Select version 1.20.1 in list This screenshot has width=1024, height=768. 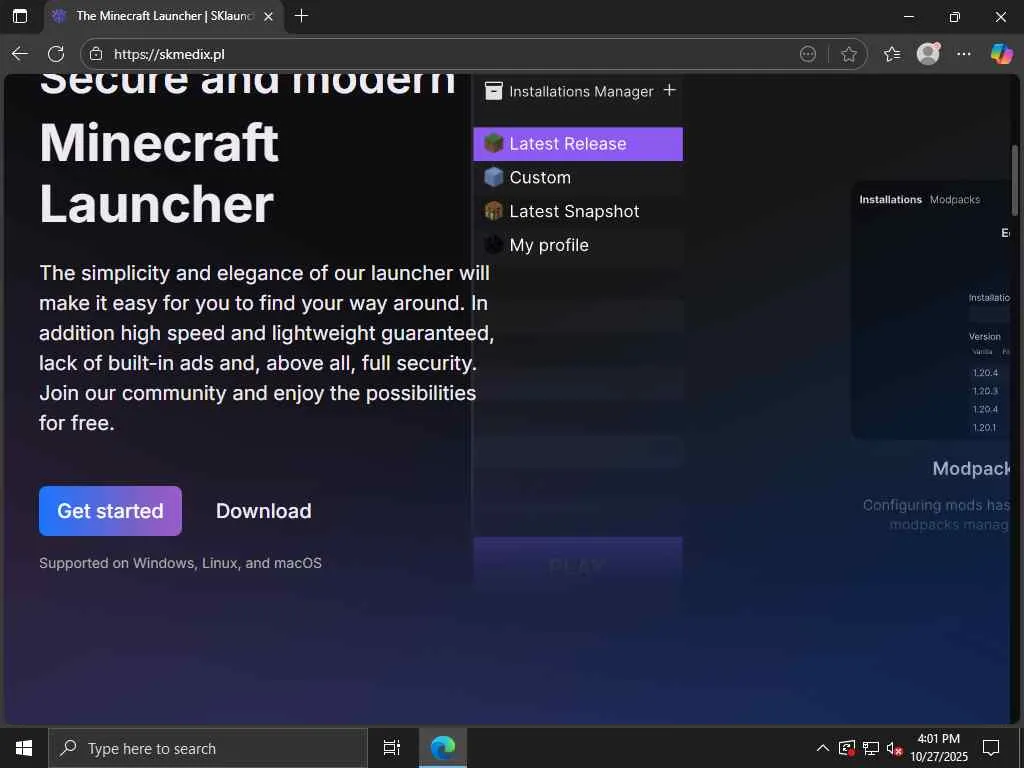[984, 428]
